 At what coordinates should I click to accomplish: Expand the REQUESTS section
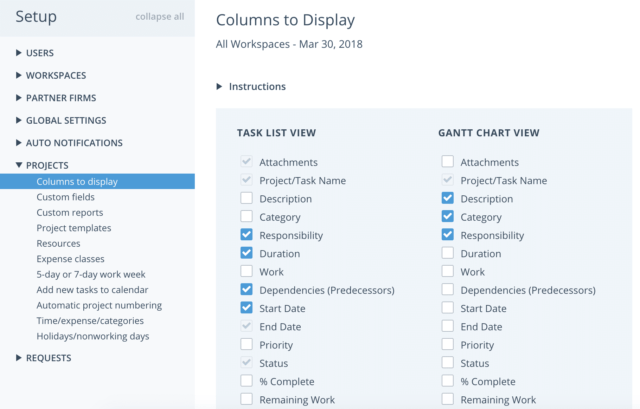click(x=18, y=358)
